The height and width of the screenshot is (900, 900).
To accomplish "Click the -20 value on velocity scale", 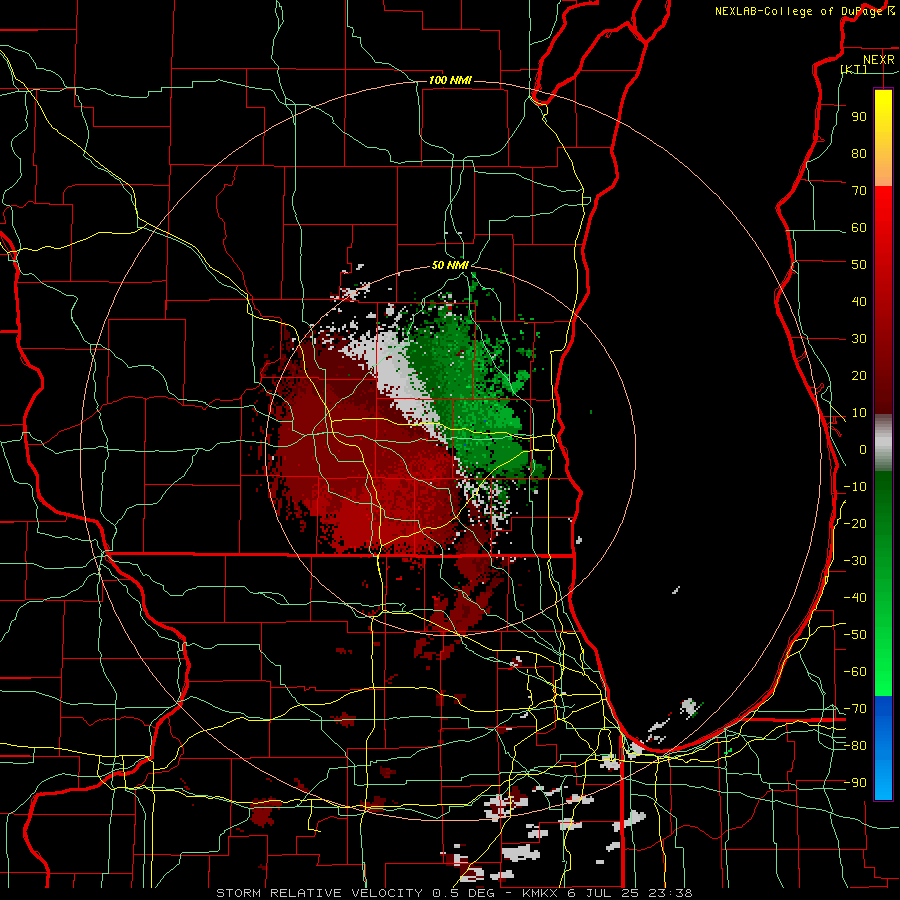I will [x=855, y=523].
